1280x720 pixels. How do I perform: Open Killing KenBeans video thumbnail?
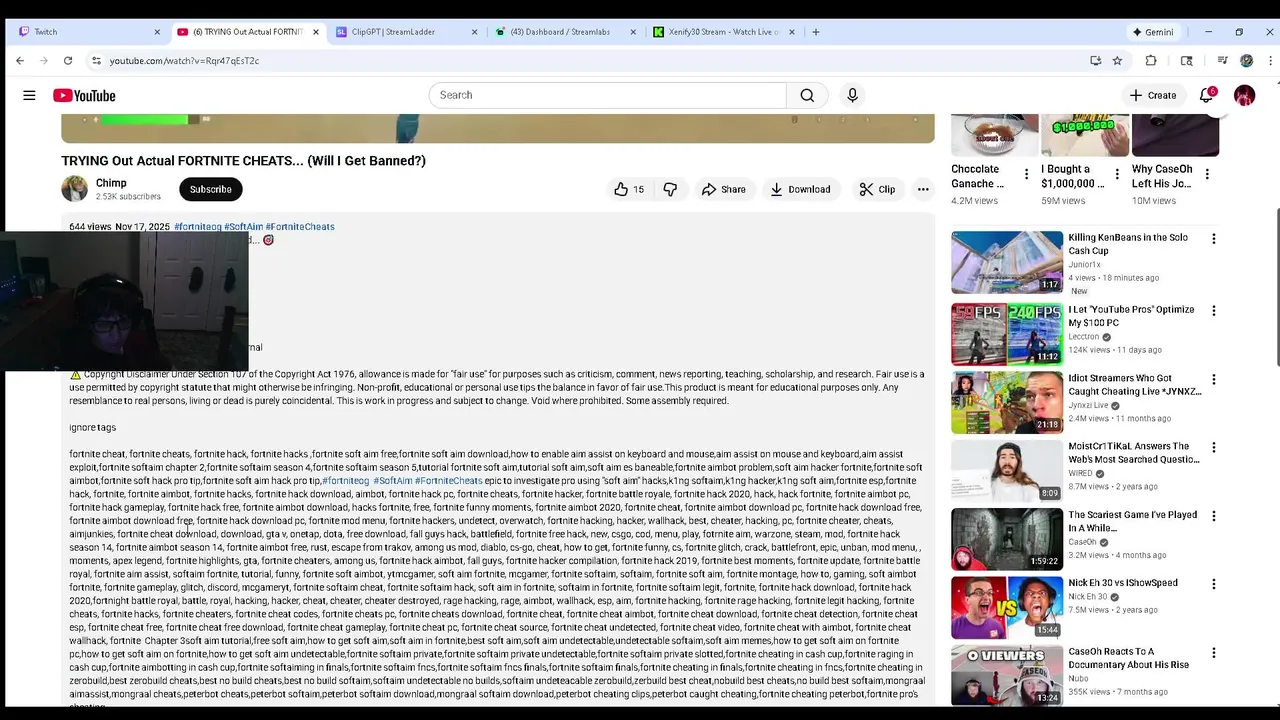pyautogui.click(x=1007, y=262)
